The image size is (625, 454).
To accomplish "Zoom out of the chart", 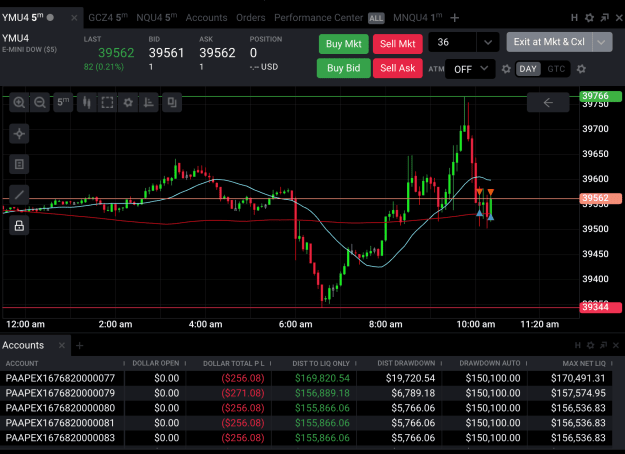I will coord(40,102).
